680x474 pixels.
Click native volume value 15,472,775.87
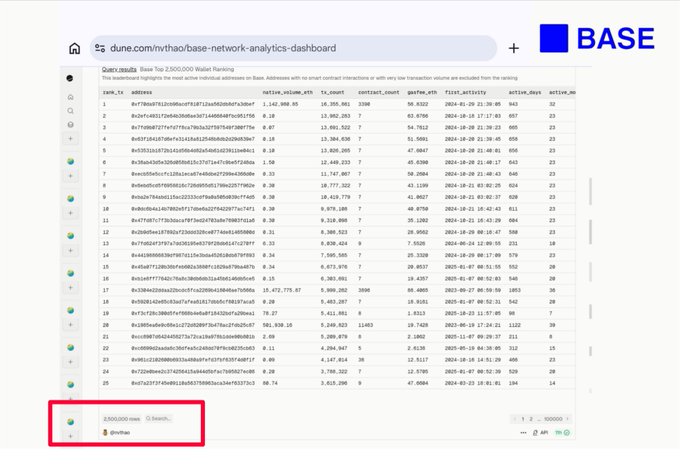pos(281,290)
